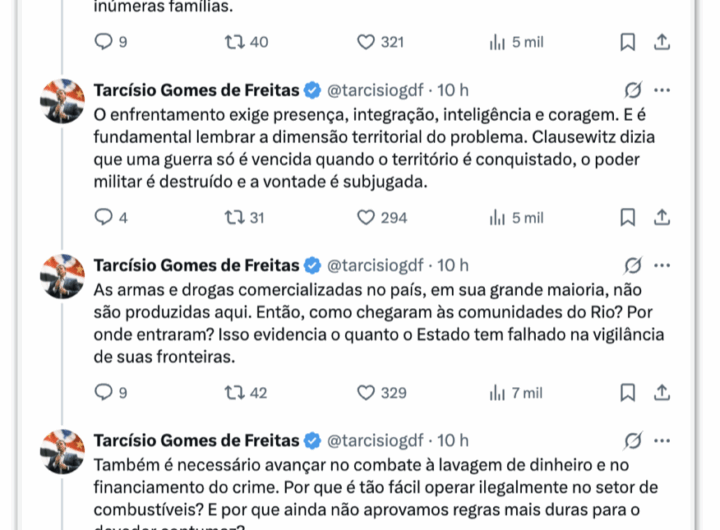720x530 pixels.
Task: Open Grok icon on Clausewitz tweet
Action: [632, 90]
